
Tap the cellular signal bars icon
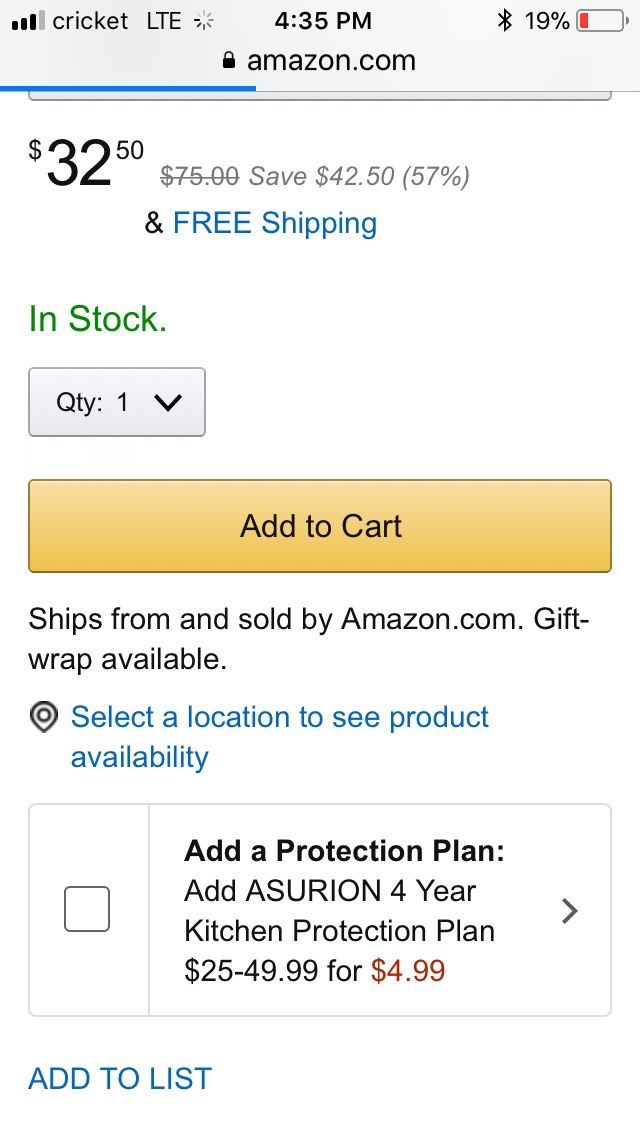click(28, 21)
